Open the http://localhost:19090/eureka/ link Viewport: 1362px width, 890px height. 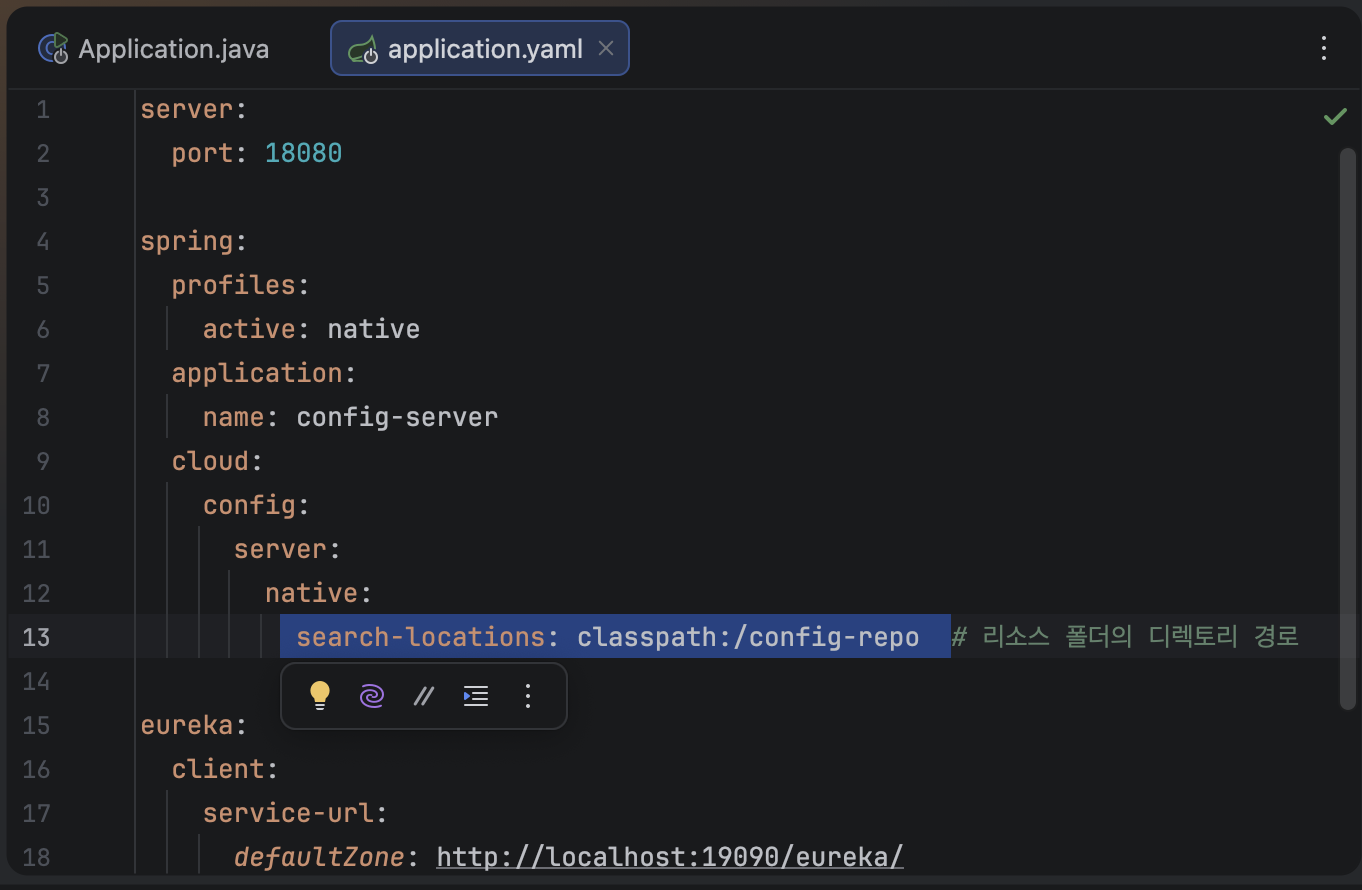(x=670, y=857)
